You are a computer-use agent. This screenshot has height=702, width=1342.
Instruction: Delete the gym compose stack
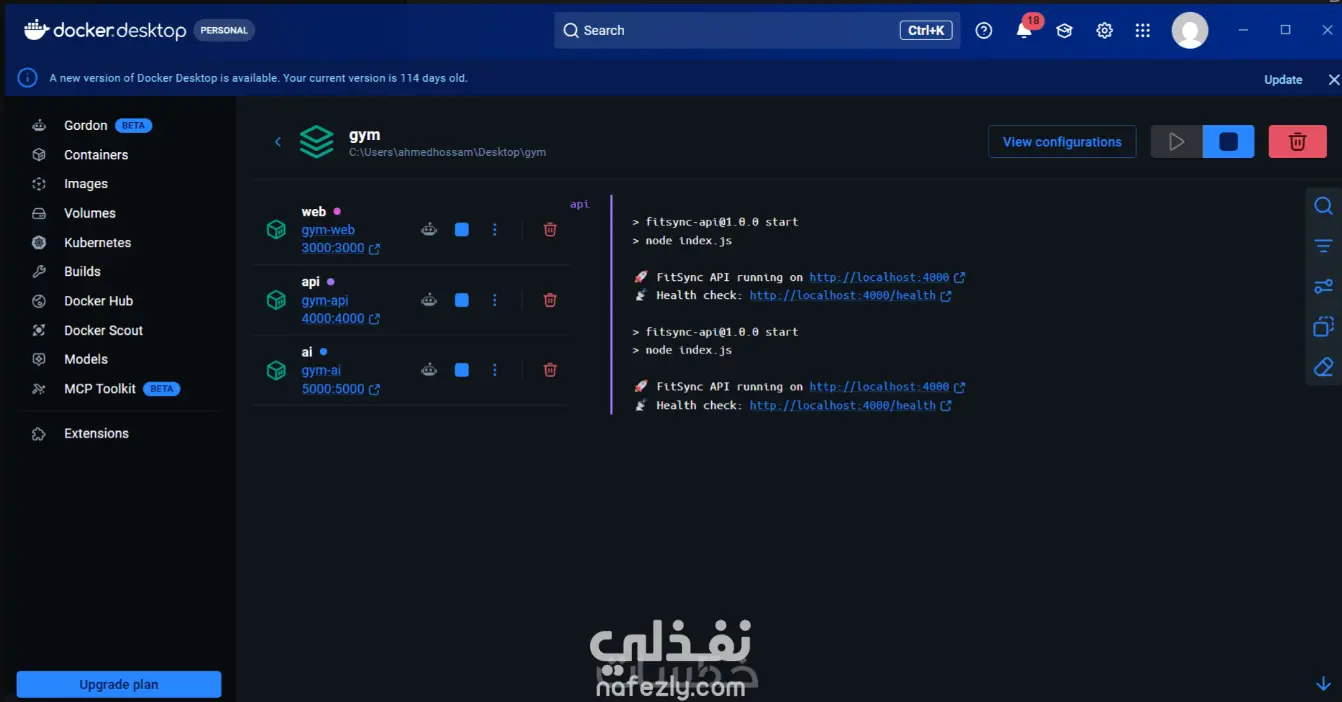coord(1298,142)
